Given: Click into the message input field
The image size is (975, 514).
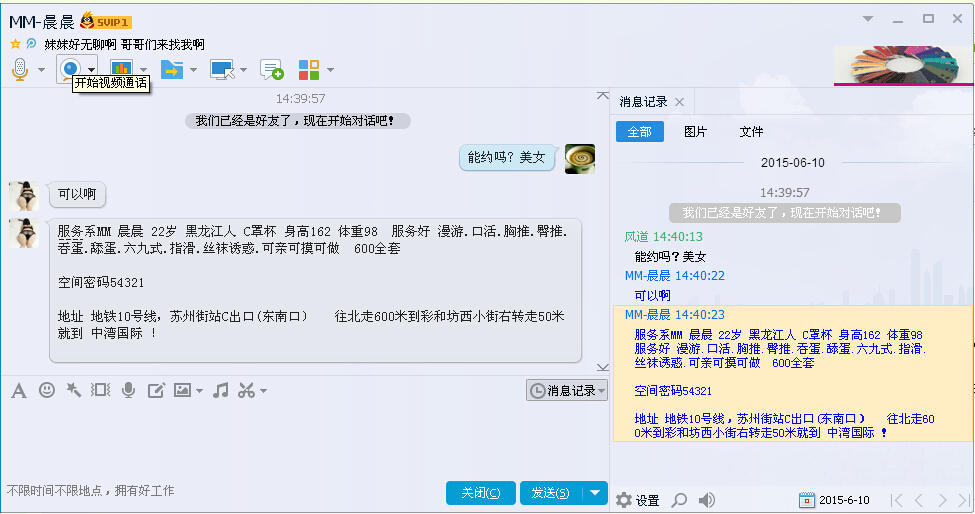Looking at the screenshot, I should tap(300, 440).
